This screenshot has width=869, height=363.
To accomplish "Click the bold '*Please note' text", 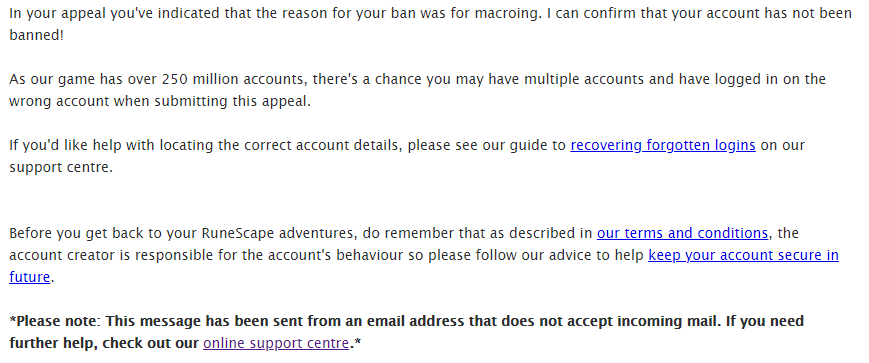I will (55, 321).
